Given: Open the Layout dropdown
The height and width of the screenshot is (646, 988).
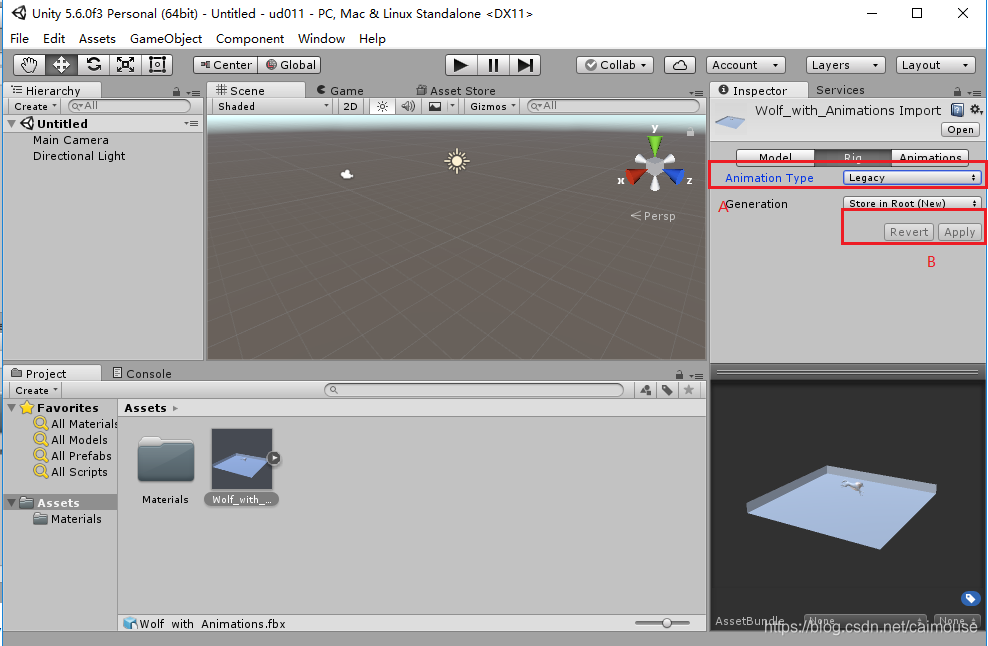Looking at the screenshot, I should (x=936, y=65).
